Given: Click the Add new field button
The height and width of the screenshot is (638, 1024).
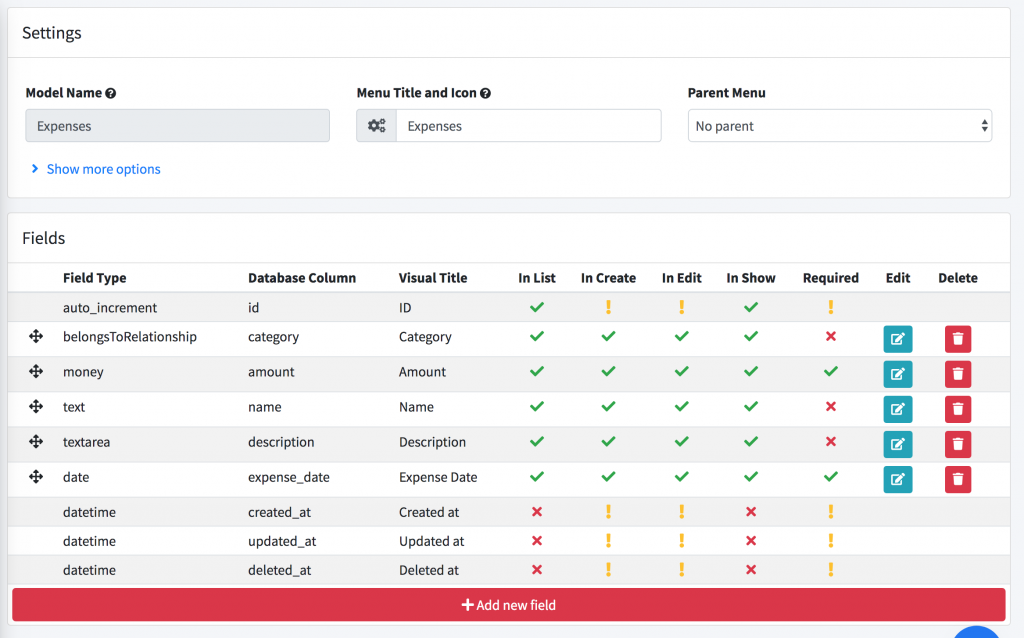Looking at the screenshot, I should [511, 604].
